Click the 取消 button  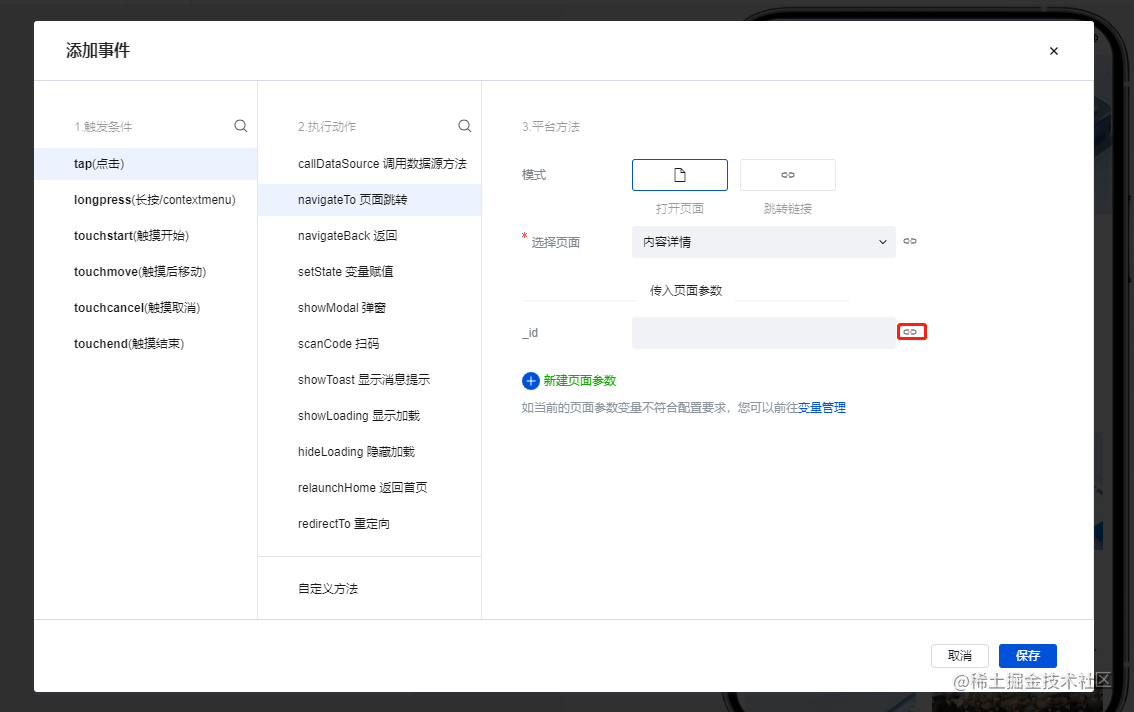click(960, 656)
